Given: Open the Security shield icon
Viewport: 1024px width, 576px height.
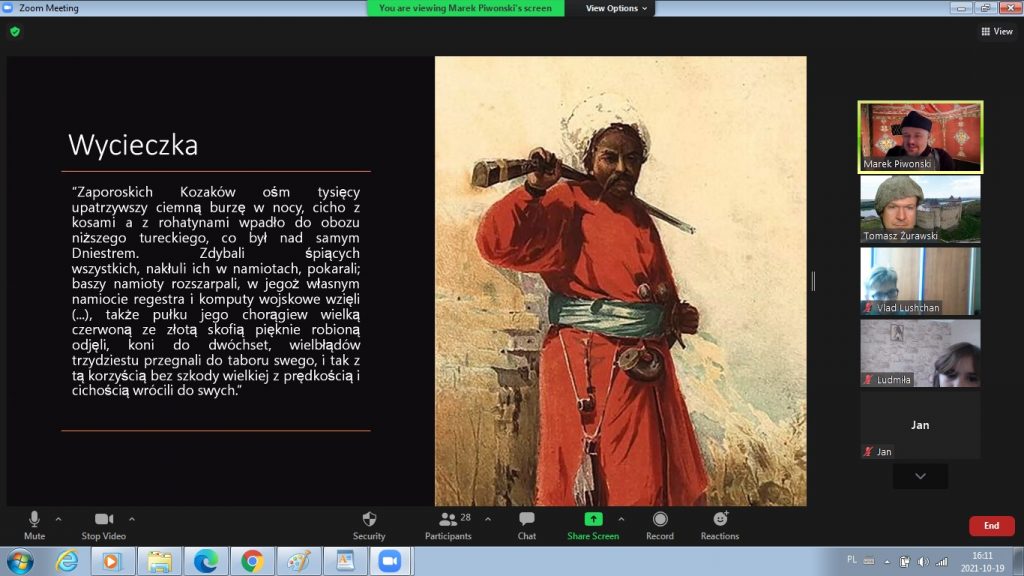Looking at the screenshot, I should 369,519.
